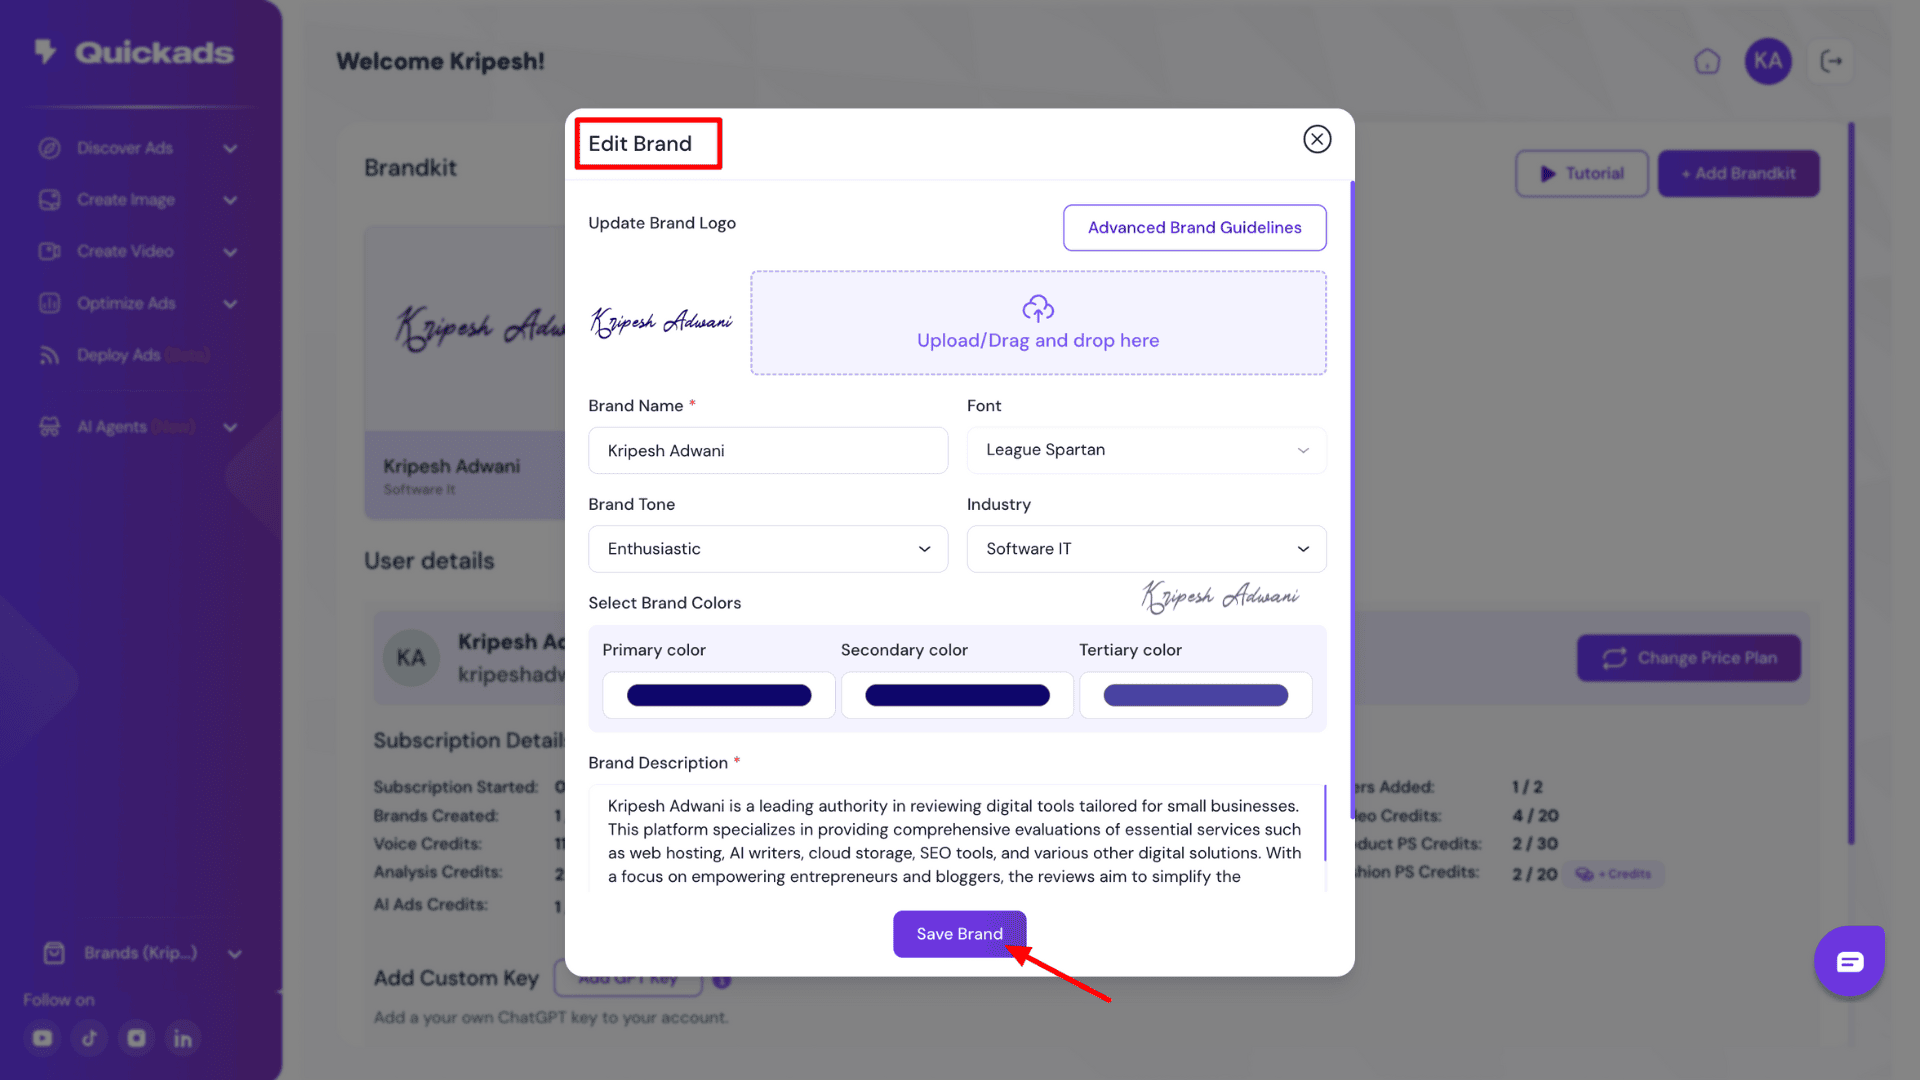Open the Instagram social link
Screen dimensions: 1920x1080
pyautogui.click(x=136, y=1038)
